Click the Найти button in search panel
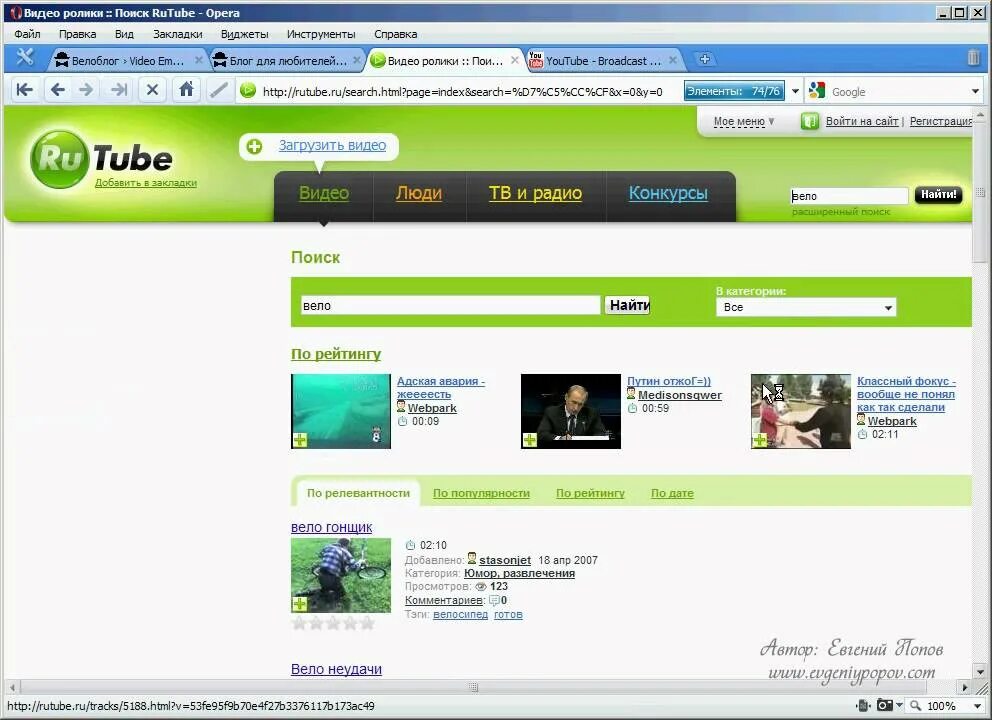The image size is (992, 720). pos(627,306)
